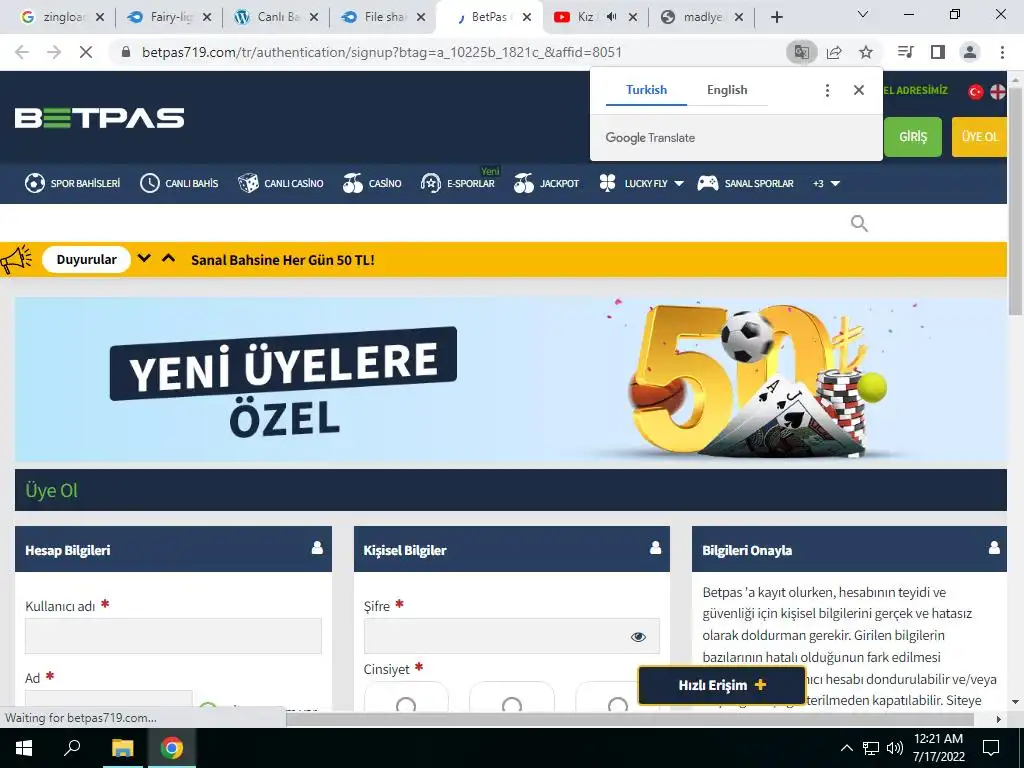
Task: Click the user icon in Hesap Bilgileri header
Action: (317, 548)
